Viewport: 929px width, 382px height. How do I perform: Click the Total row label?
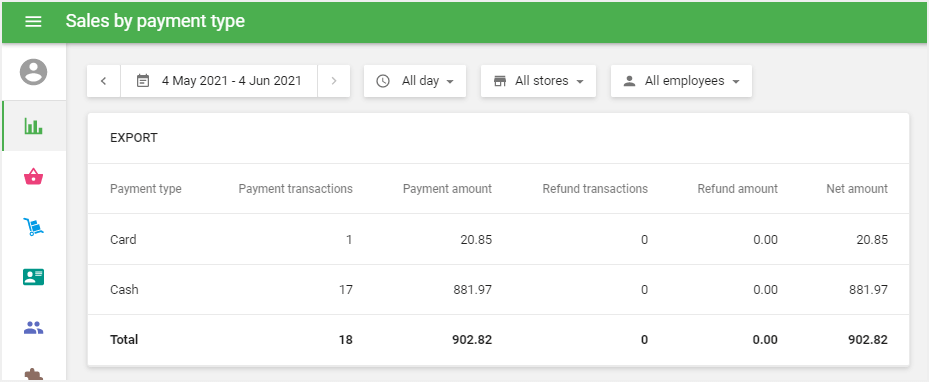pos(124,339)
